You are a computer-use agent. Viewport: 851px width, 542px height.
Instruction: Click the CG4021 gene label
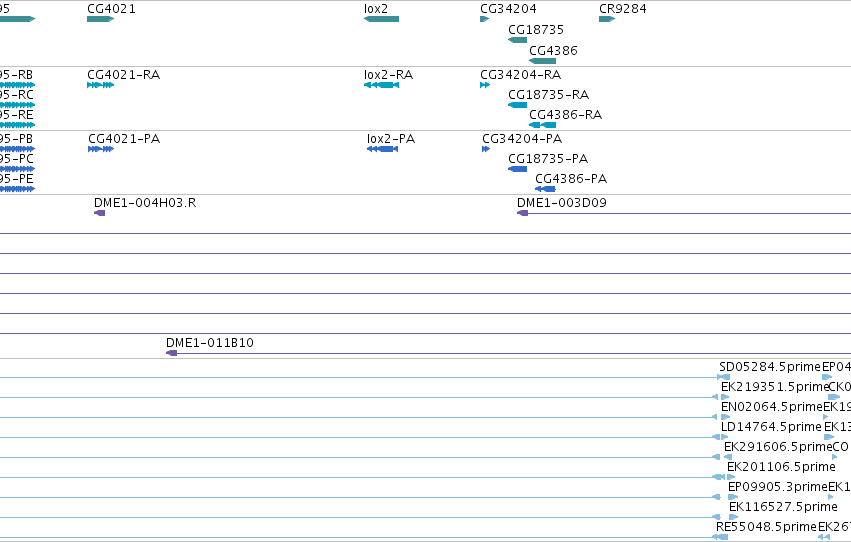click(x=111, y=9)
